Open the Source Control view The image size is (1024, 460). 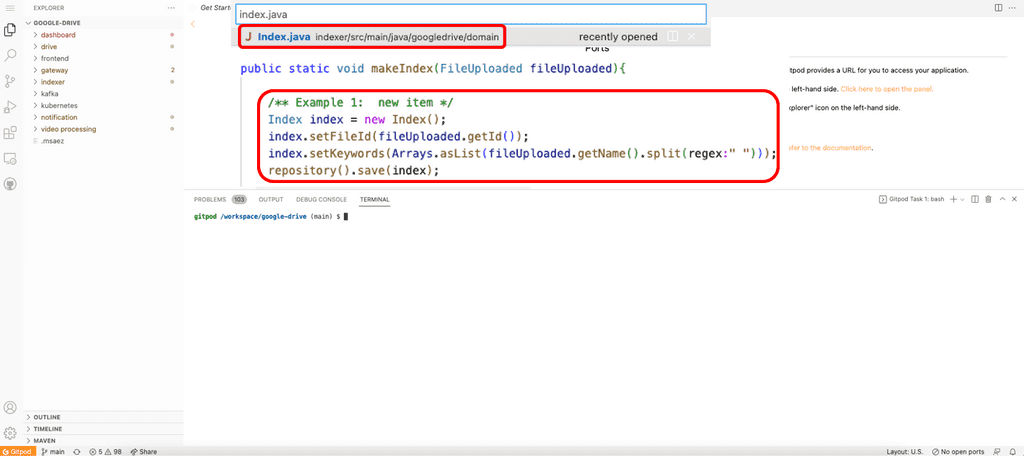(10, 81)
